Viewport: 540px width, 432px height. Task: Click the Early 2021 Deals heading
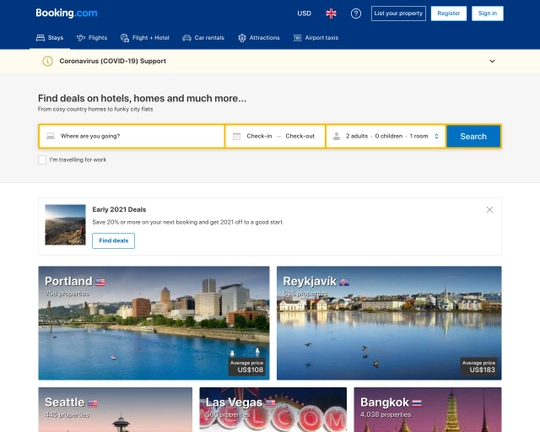pos(119,209)
